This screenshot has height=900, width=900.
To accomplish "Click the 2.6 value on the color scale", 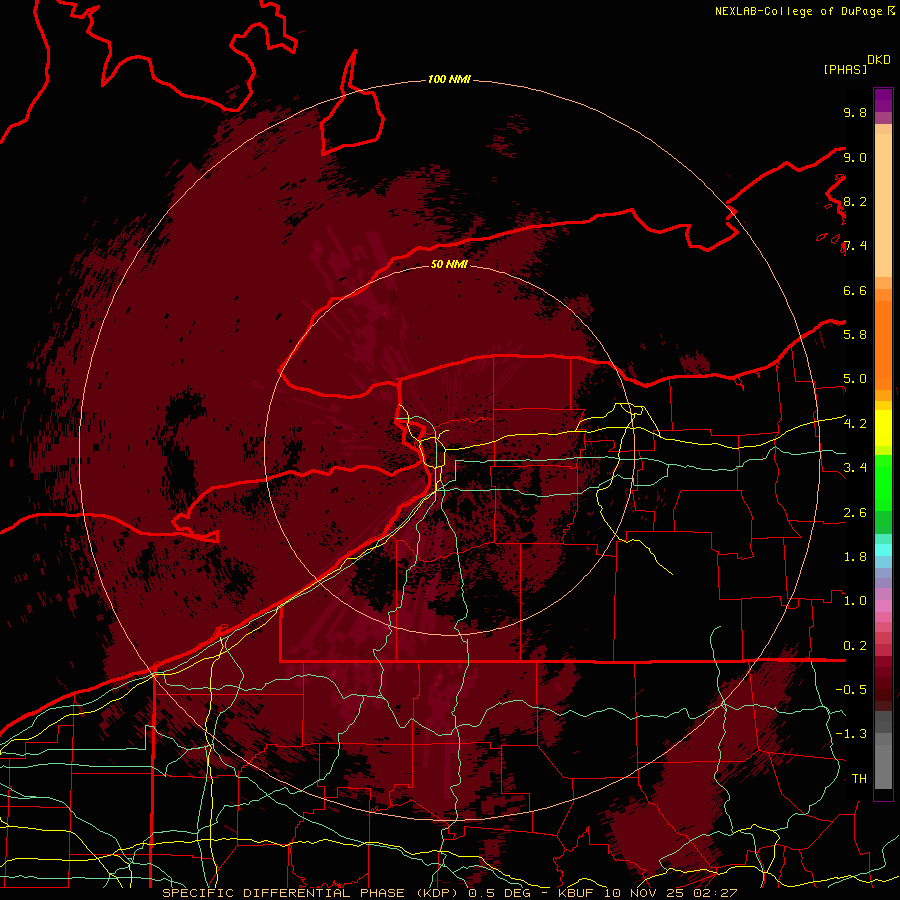I will click(855, 512).
